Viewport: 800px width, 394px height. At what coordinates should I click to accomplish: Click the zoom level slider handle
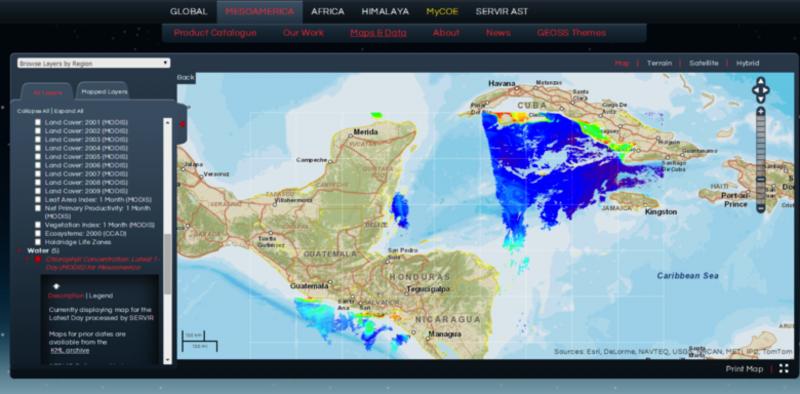[761, 180]
